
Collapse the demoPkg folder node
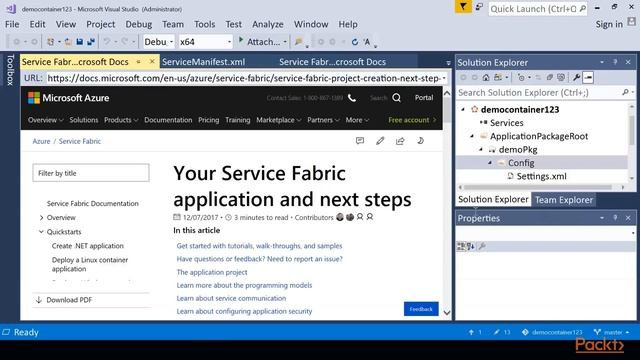pos(481,150)
